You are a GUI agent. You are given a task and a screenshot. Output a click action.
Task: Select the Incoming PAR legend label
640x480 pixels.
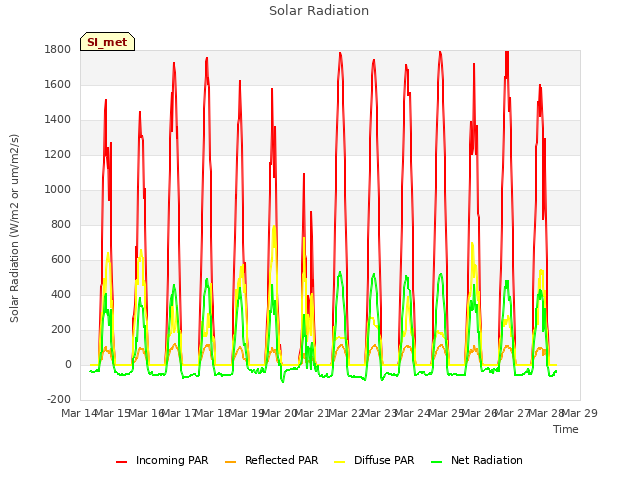click(172, 460)
